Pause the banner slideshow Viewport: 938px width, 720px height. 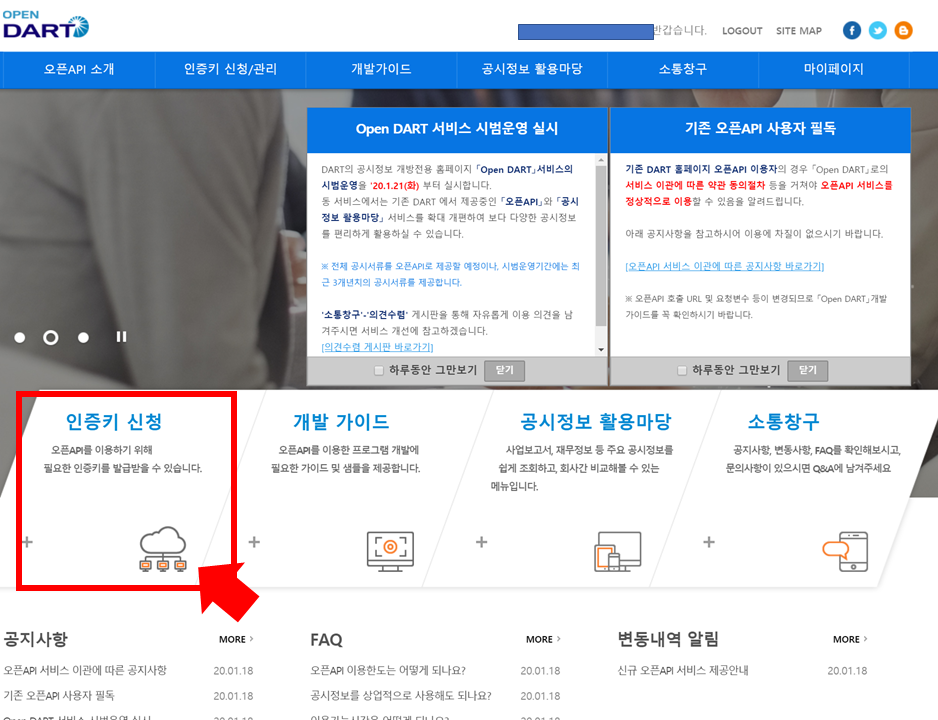121,337
